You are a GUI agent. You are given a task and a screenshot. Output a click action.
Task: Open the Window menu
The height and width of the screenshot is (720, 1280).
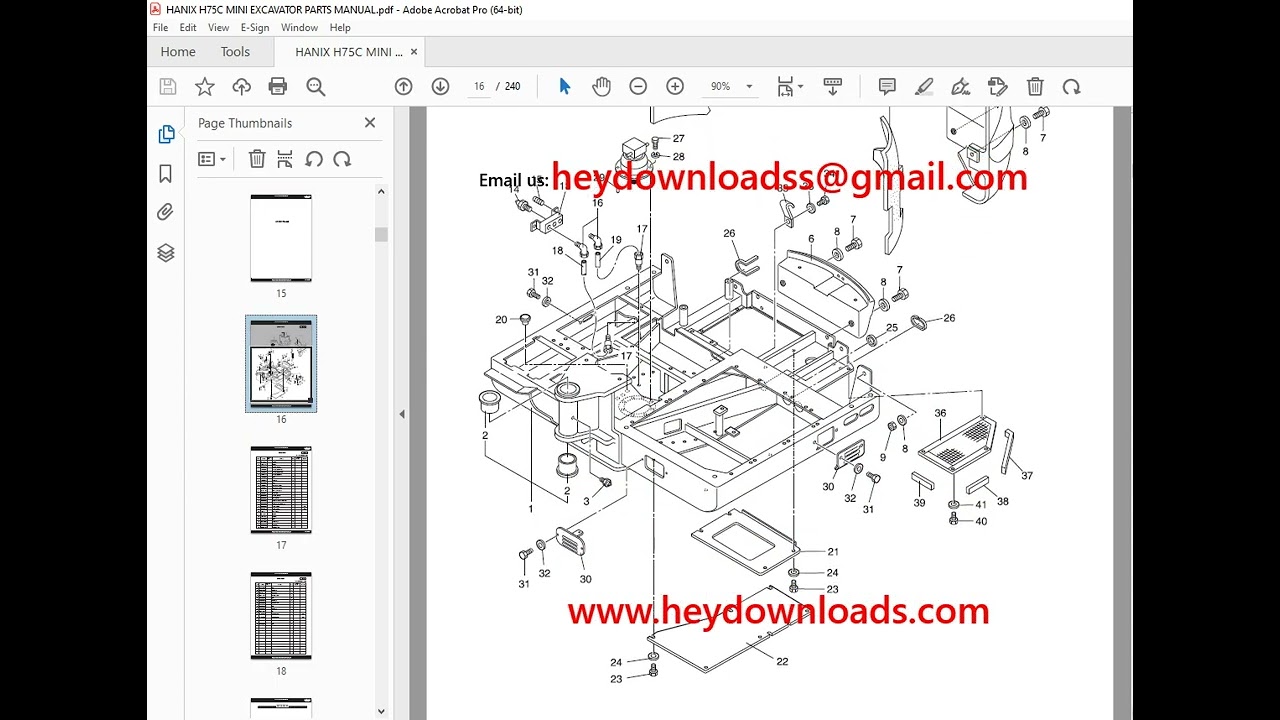tap(300, 28)
